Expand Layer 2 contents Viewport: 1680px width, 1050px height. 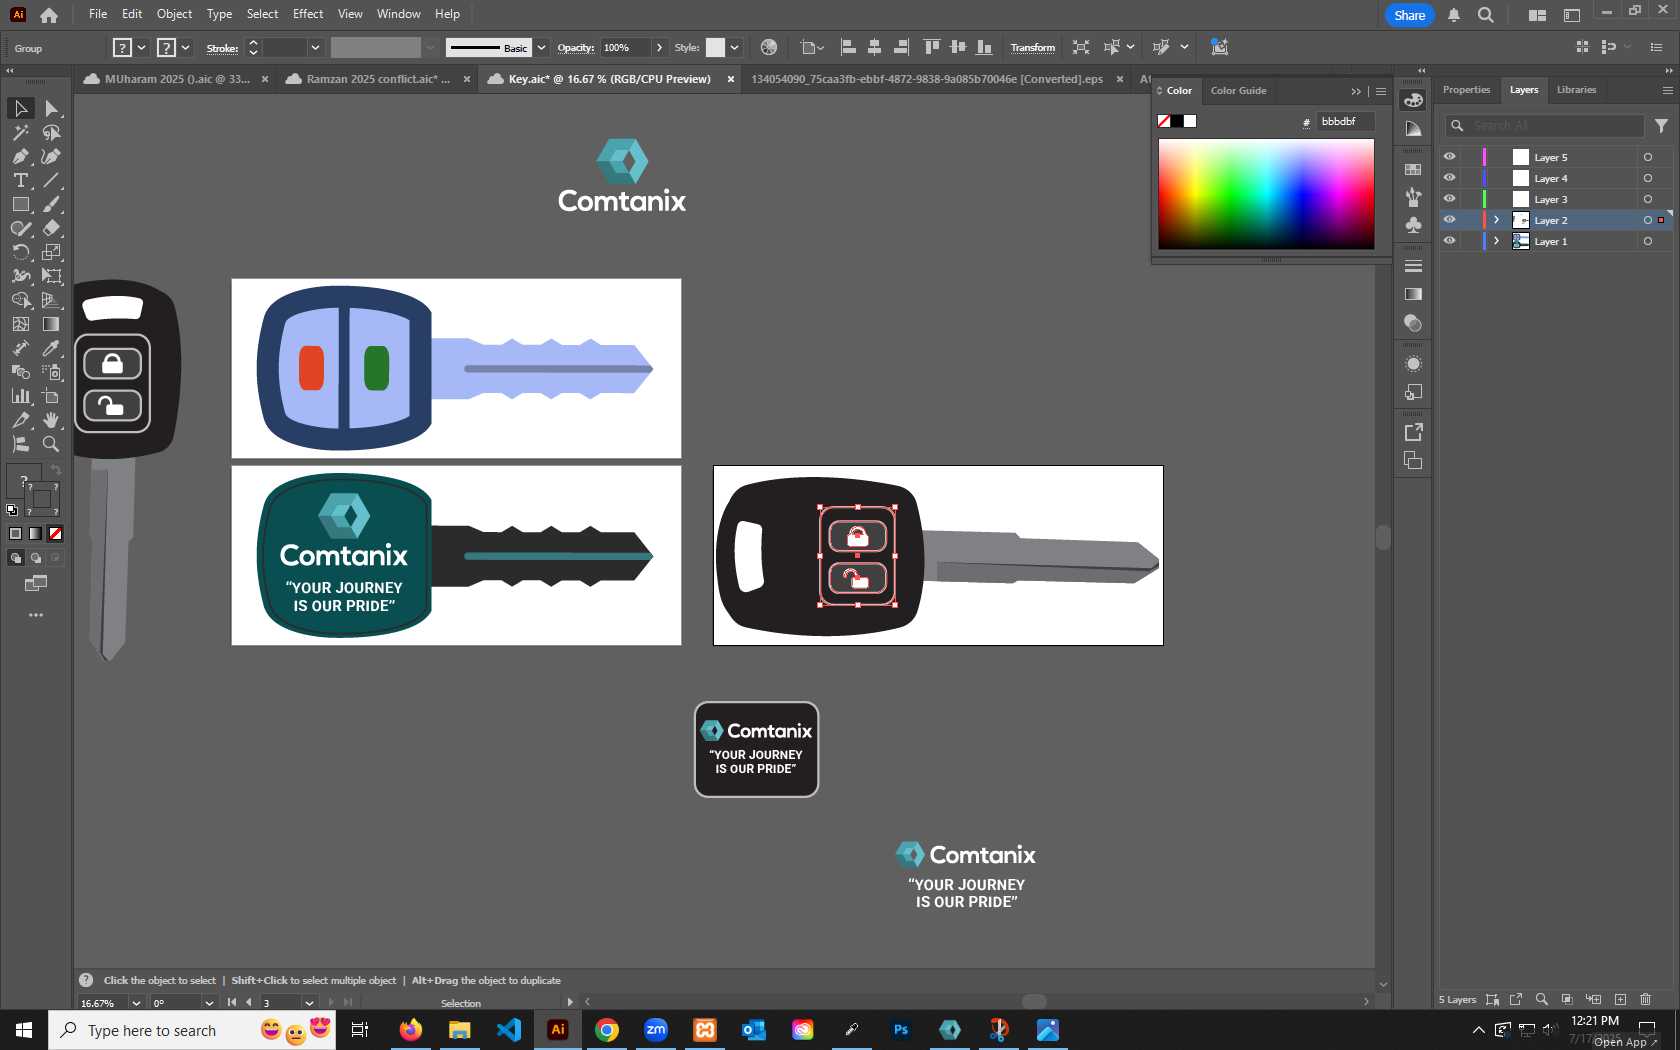coord(1496,220)
